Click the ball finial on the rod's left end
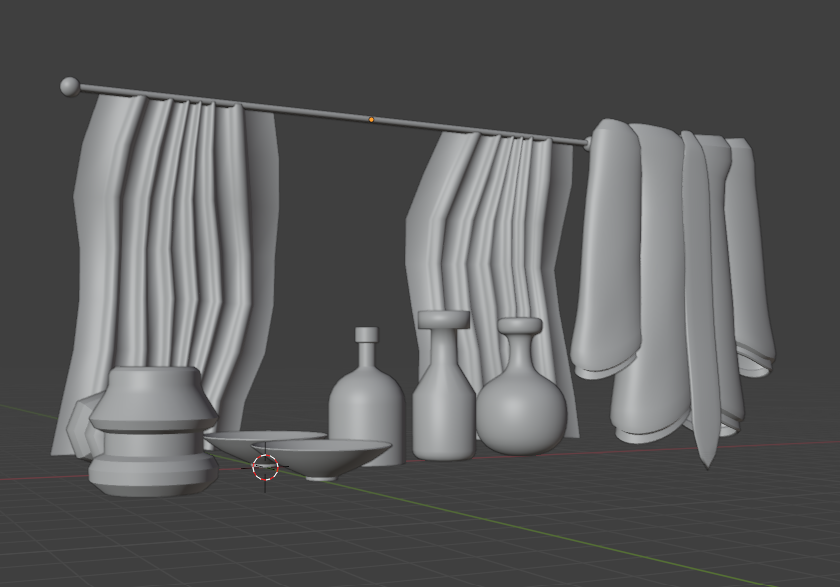This screenshot has width=840, height=587. tap(70, 86)
